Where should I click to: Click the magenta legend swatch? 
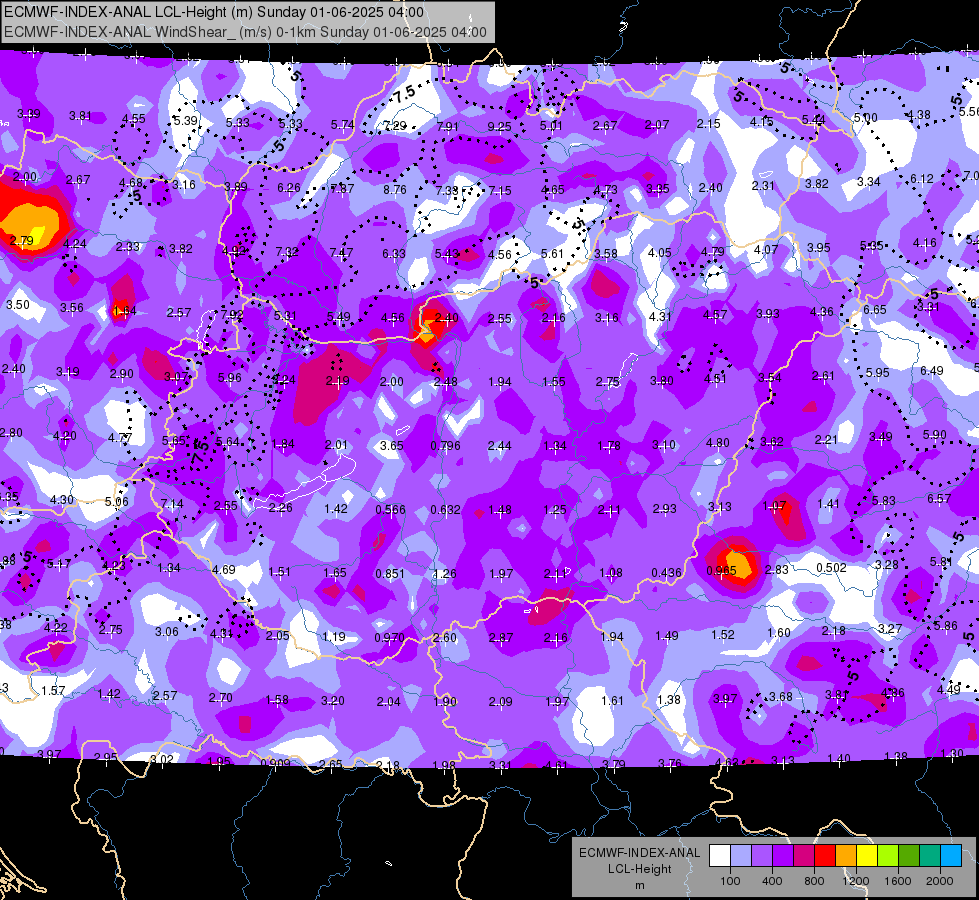click(x=804, y=856)
